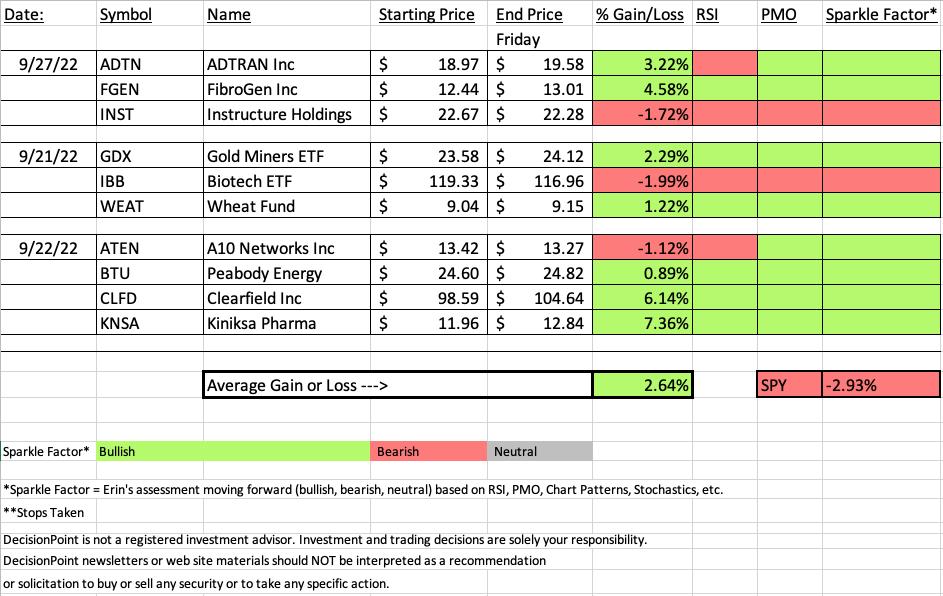This screenshot has width=943, height=596.
Task: Click CLFD's 6.14% gain cell
Action: pos(642,298)
